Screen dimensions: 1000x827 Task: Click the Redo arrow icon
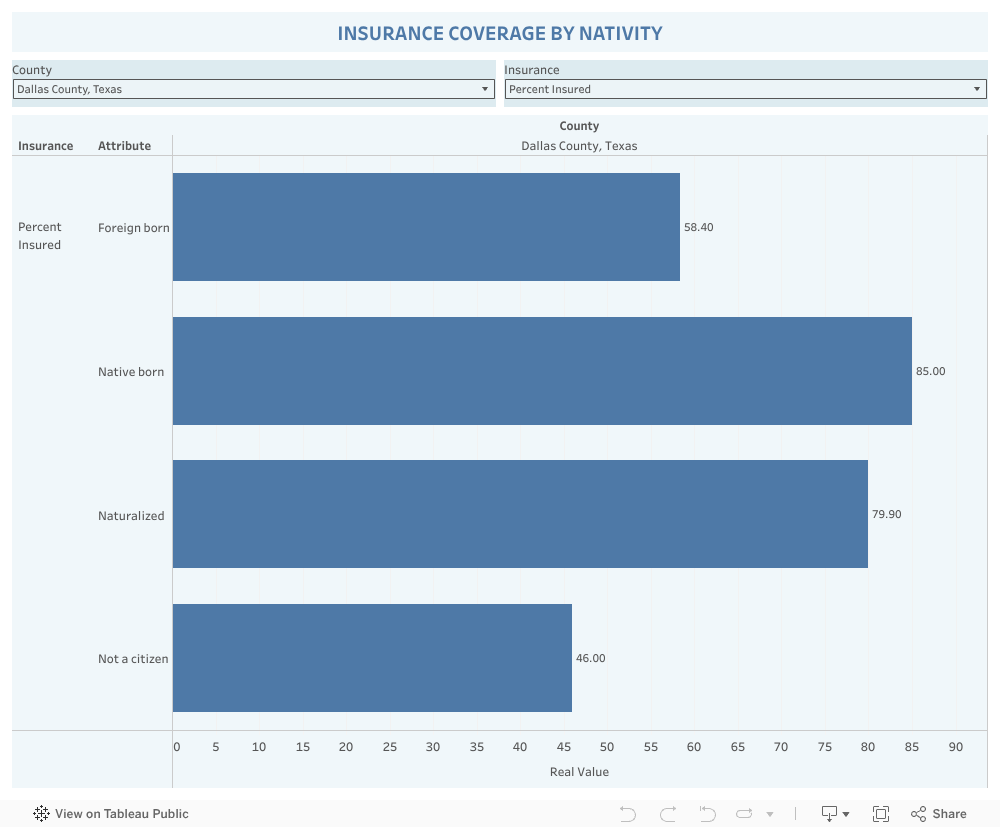(668, 814)
